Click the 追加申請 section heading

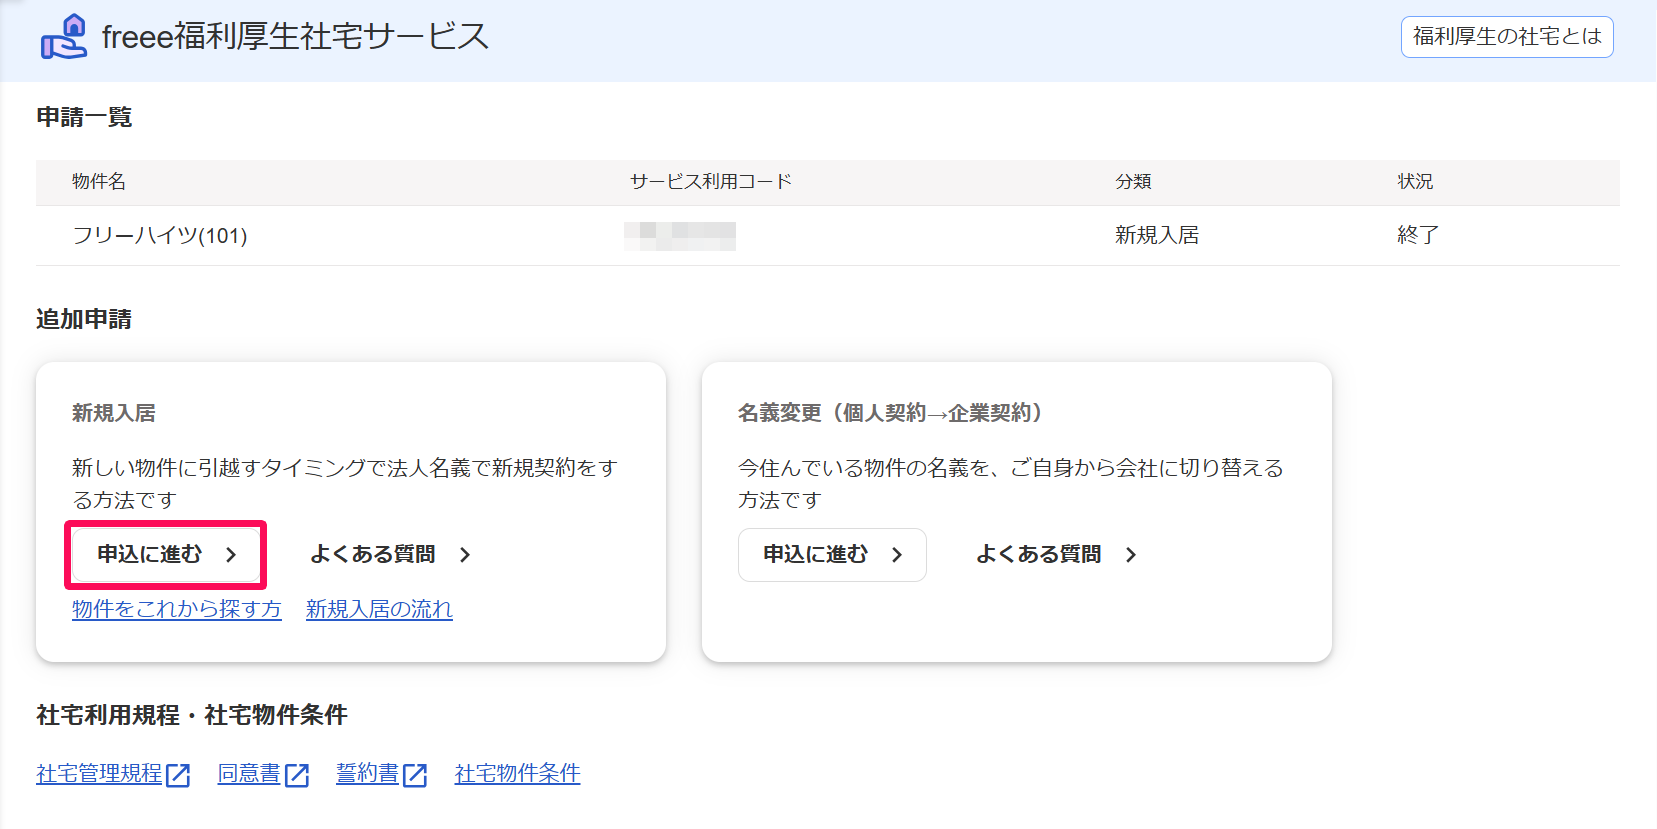[84, 319]
